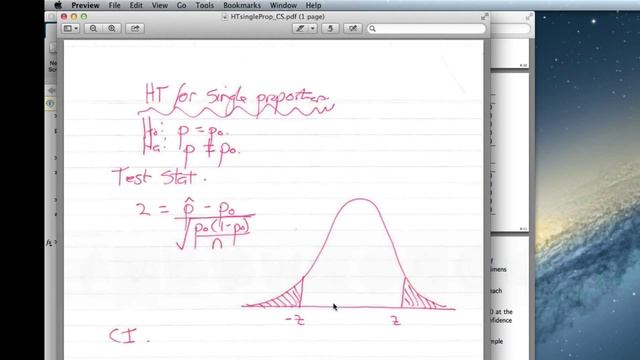Viewport: 640px width, 360px height.
Task: Open the Preview application menu
Action: (x=85, y=5)
